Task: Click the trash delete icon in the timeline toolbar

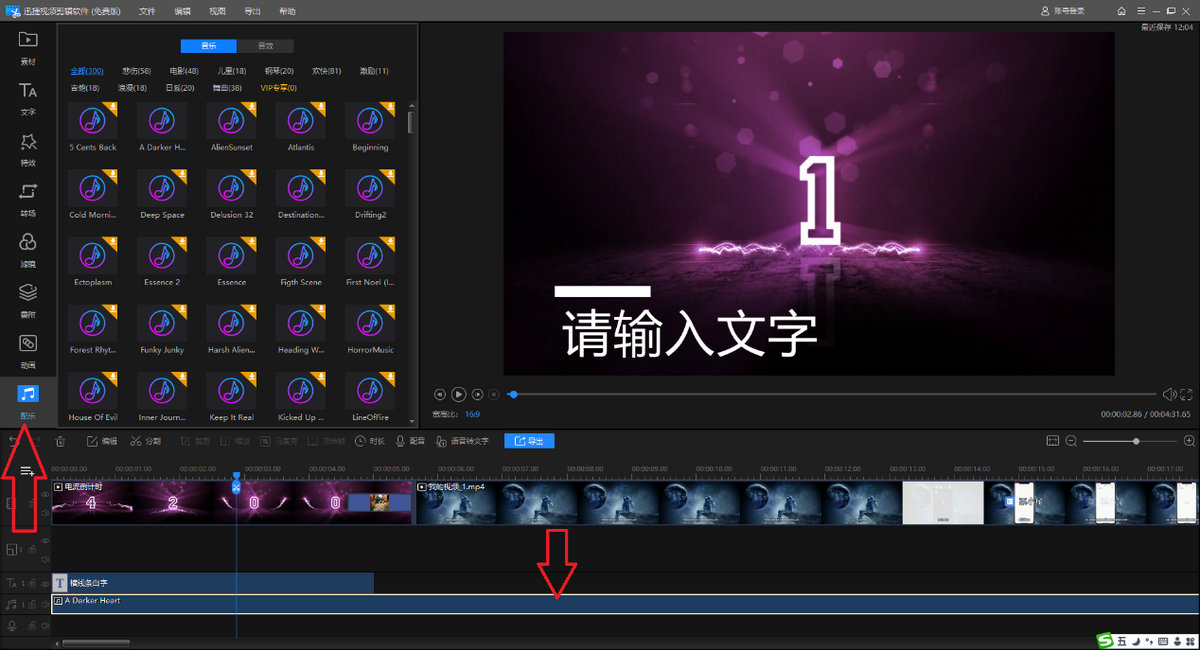Action: tap(60, 441)
